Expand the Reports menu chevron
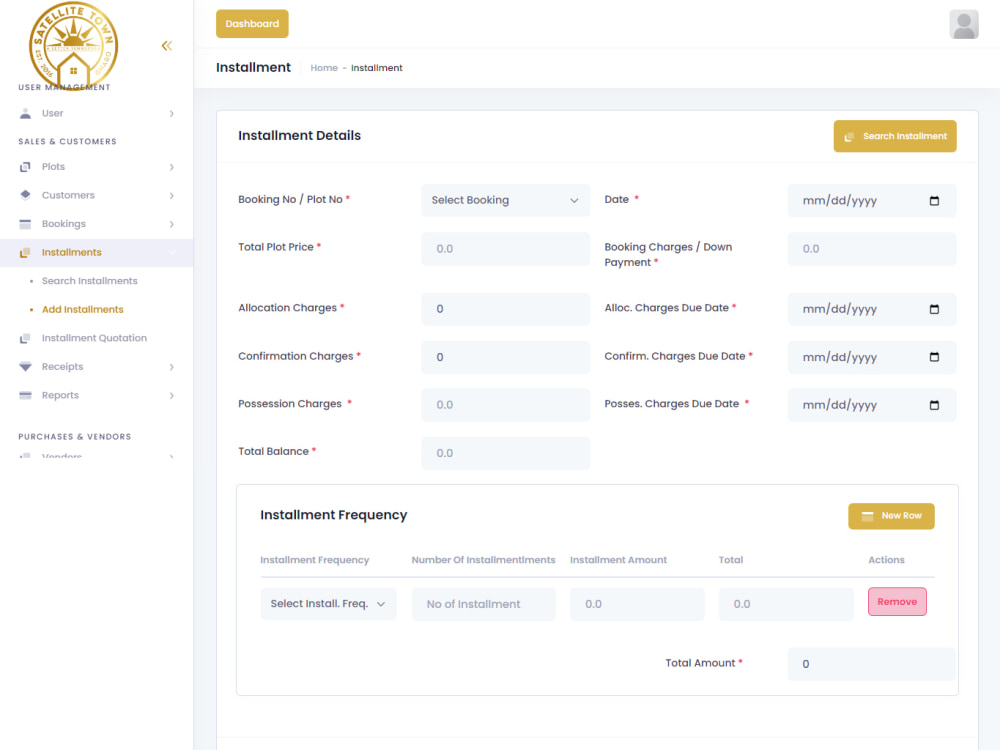 (x=172, y=395)
